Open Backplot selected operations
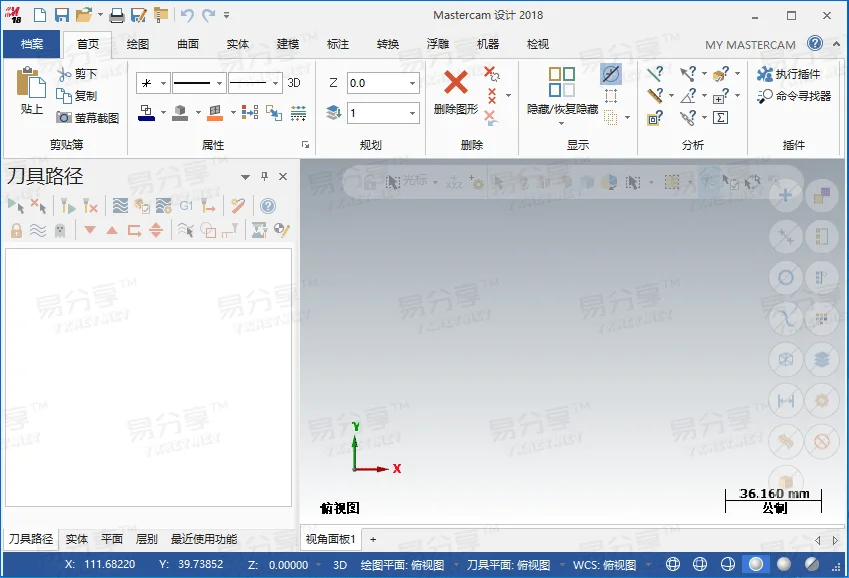The width and height of the screenshot is (849, 578). 120,206
